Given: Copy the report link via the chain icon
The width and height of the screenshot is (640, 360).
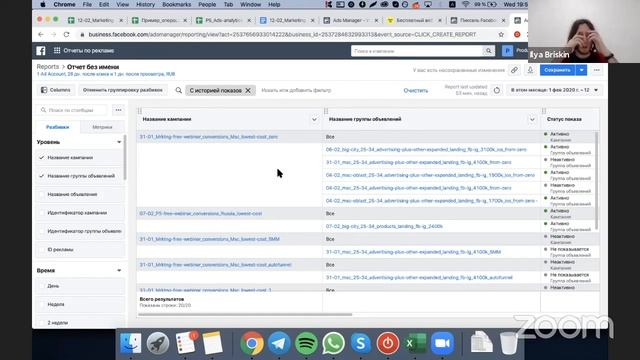Looking at the screenshot, I should [514, 70].
